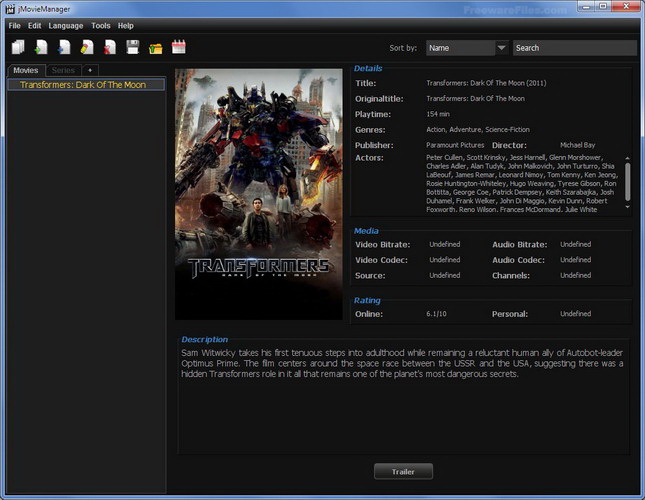Image resolution: width=645 pixels, height=500 pixels.
Task: Click the plus tab to add a list
Action: click(x=90, y=70)
